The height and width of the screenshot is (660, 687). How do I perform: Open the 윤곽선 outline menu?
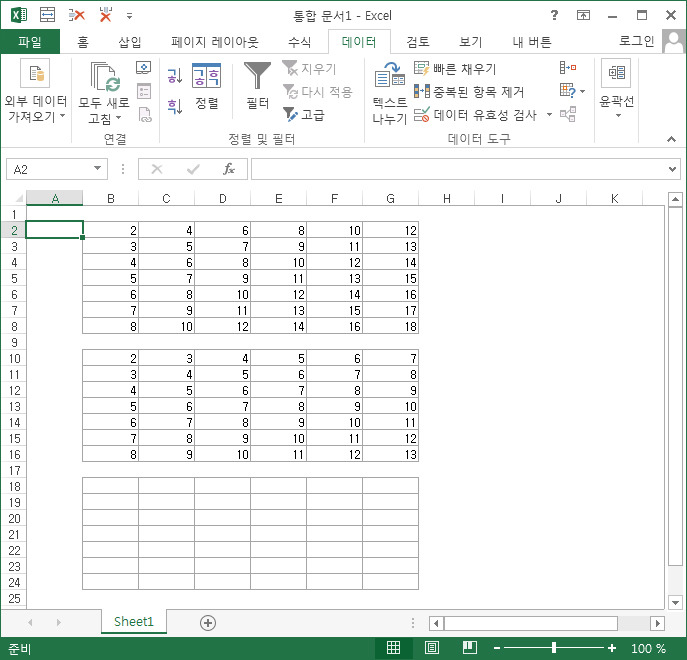coord(616,89)
